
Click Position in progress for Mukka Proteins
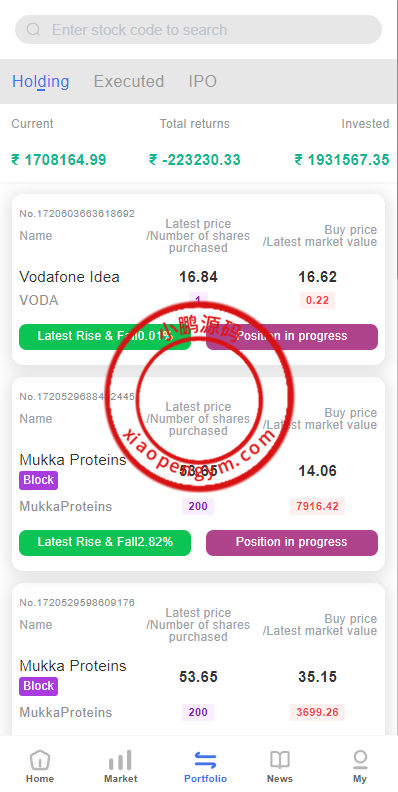coord(291,542)
